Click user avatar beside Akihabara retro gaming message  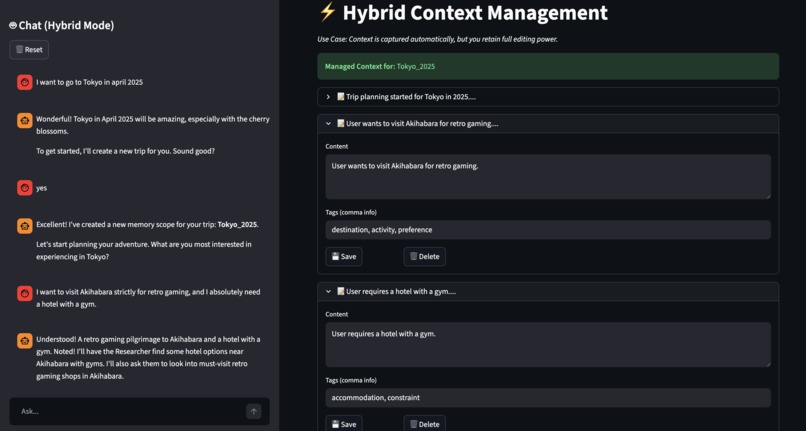coord(25,293)
